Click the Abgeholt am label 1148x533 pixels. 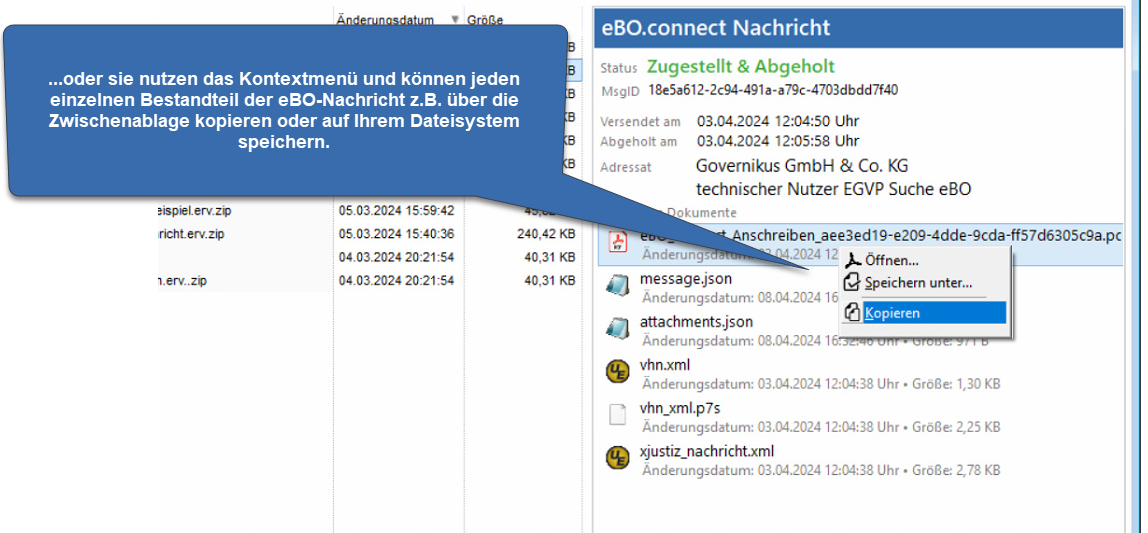(x=638, y=141)
